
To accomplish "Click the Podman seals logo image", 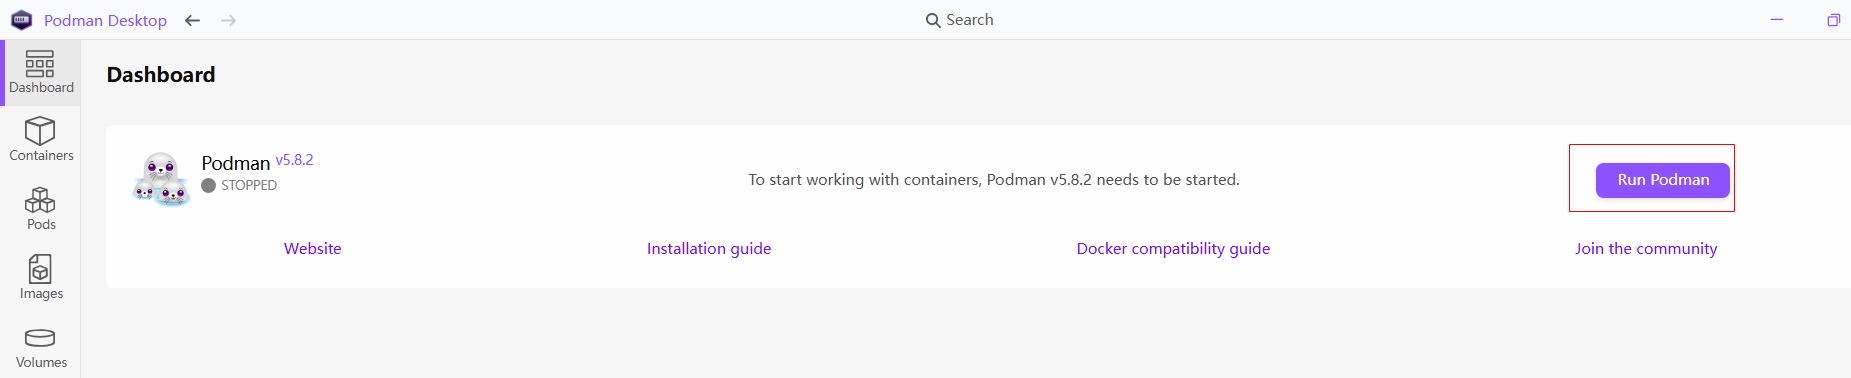I will click(161, 179).
